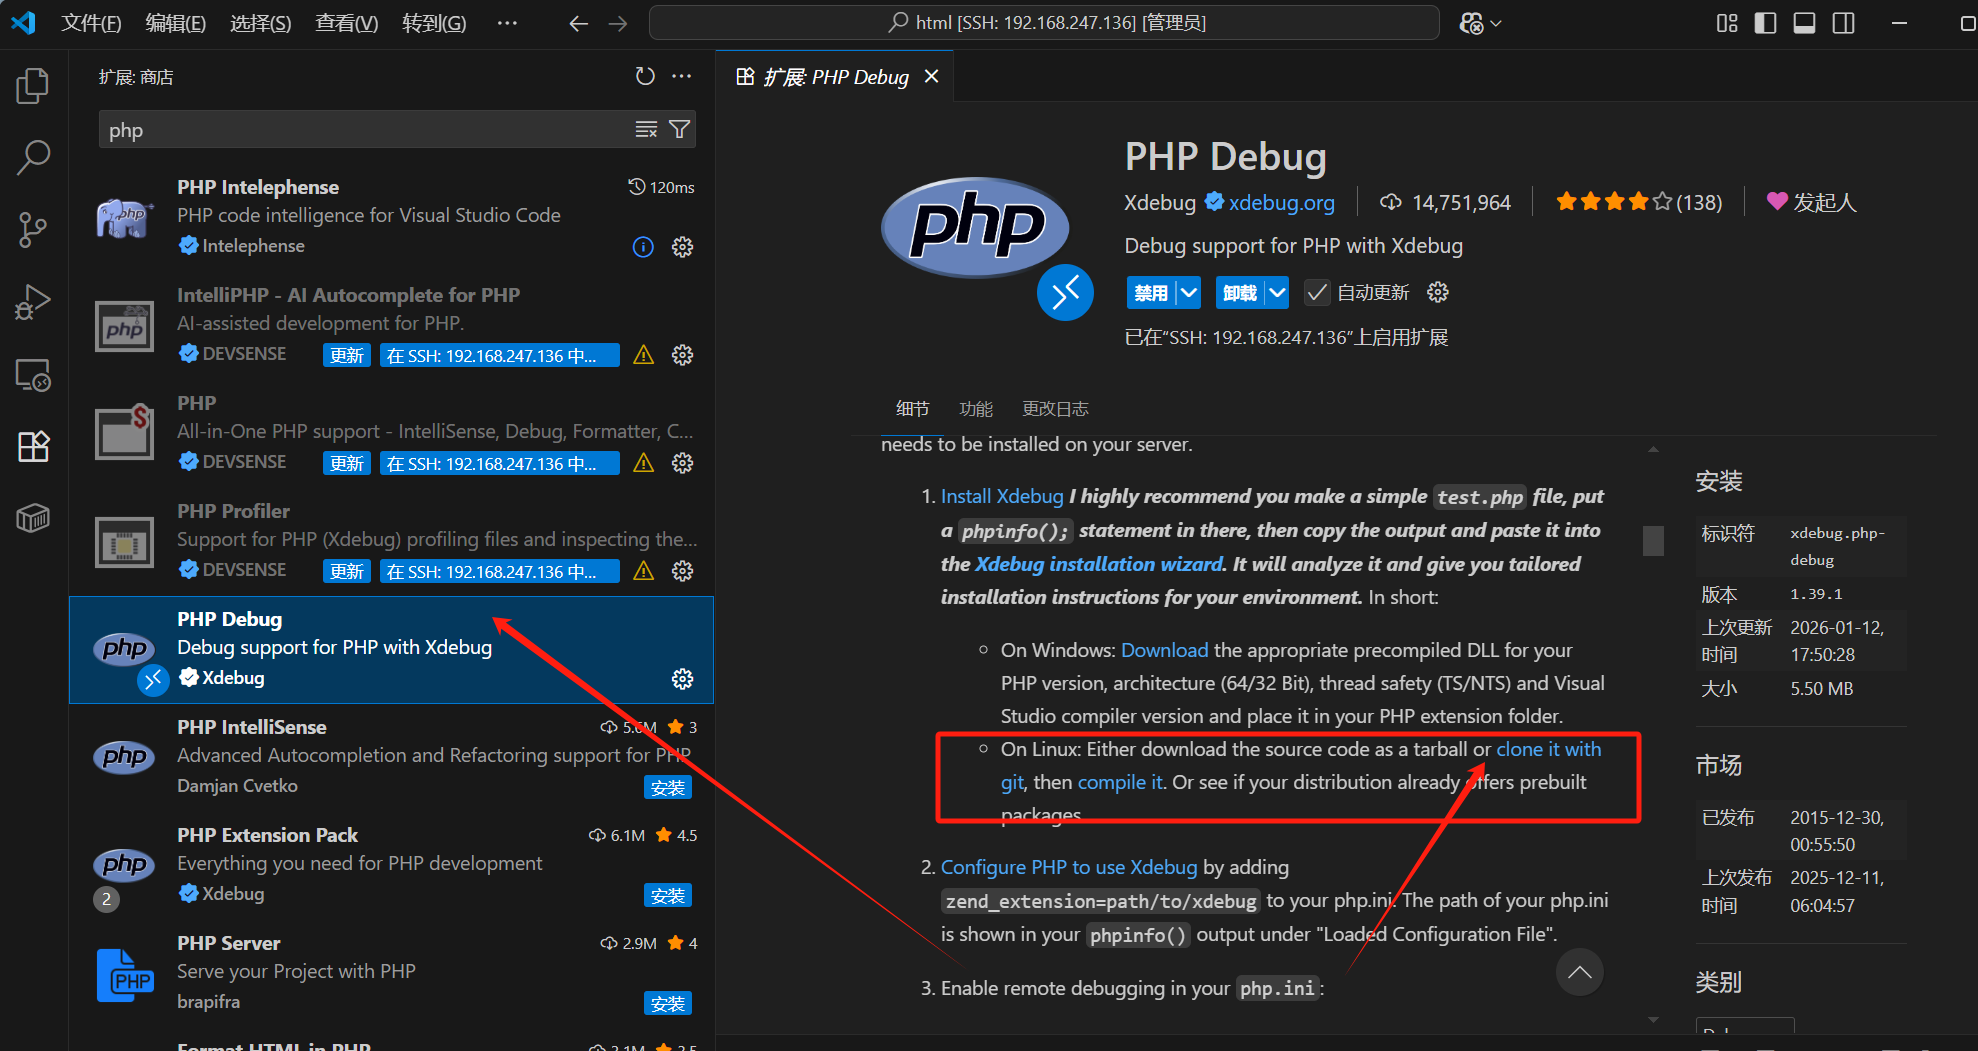Open the Remote Explorer view

[x=33, y=375]
